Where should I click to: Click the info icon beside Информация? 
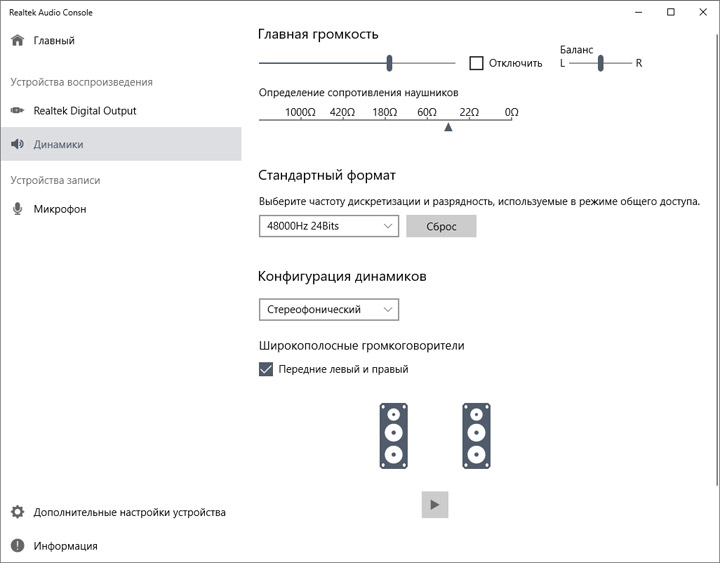click(x=17, y=546)
